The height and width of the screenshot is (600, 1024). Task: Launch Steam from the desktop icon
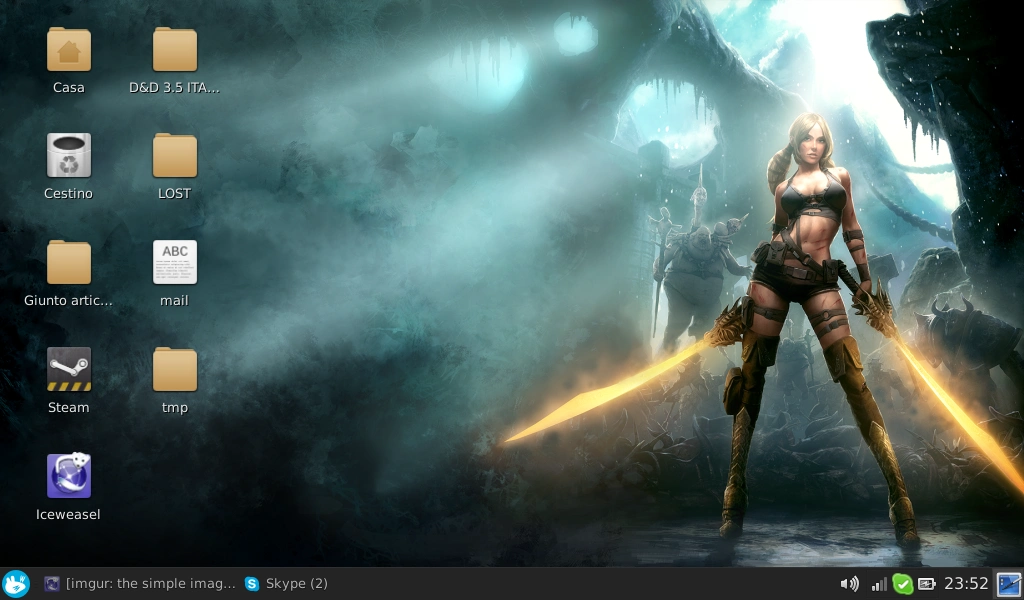tap(69, 369)
